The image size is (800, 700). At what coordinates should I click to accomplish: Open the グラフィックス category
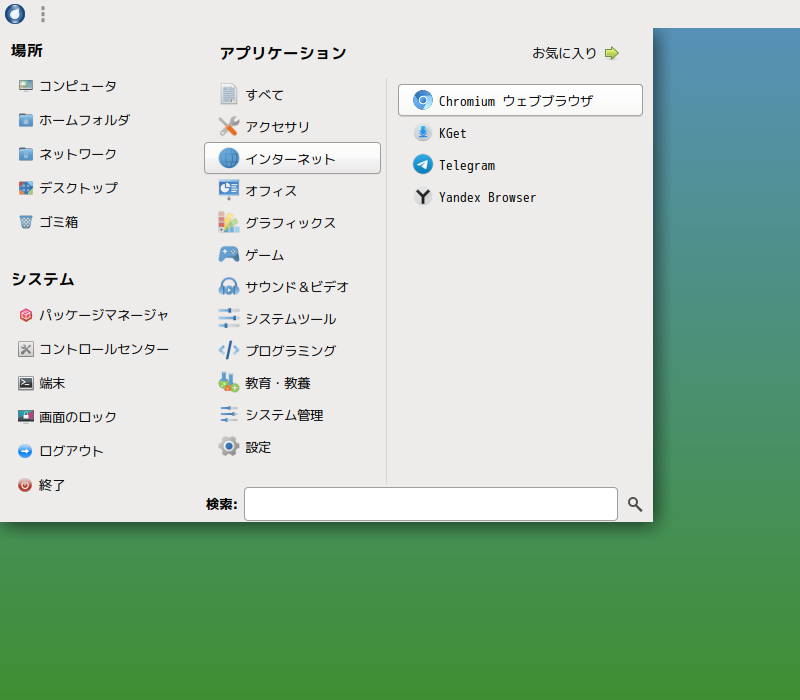tap(292, 222)
